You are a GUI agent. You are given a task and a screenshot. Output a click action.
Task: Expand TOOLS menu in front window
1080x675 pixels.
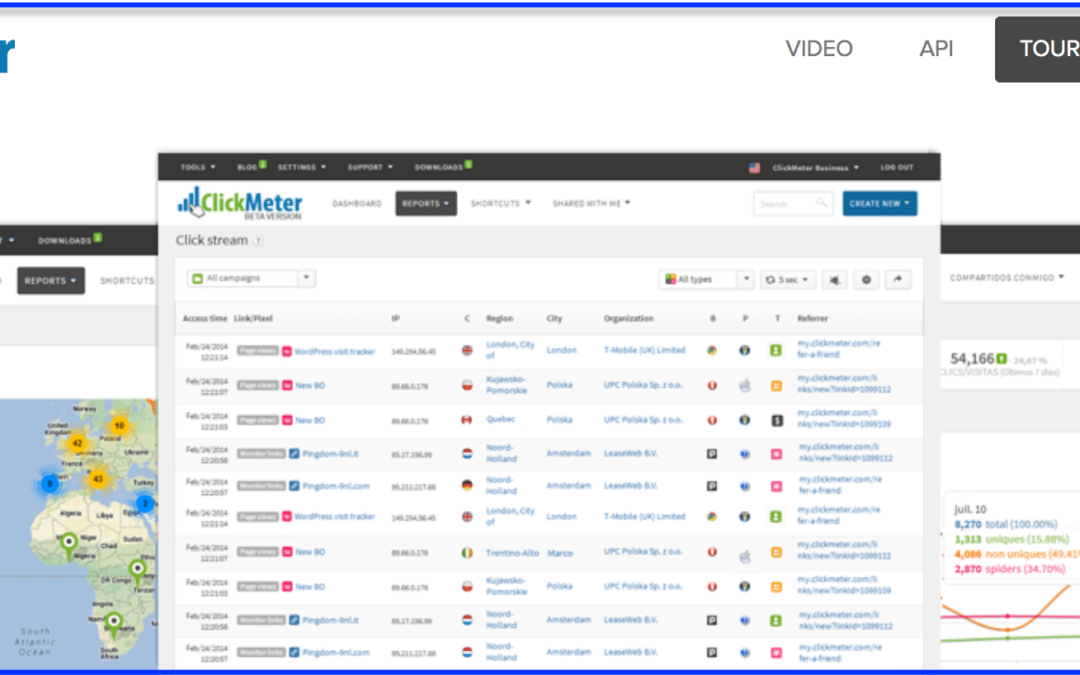[x=198, y=167]
